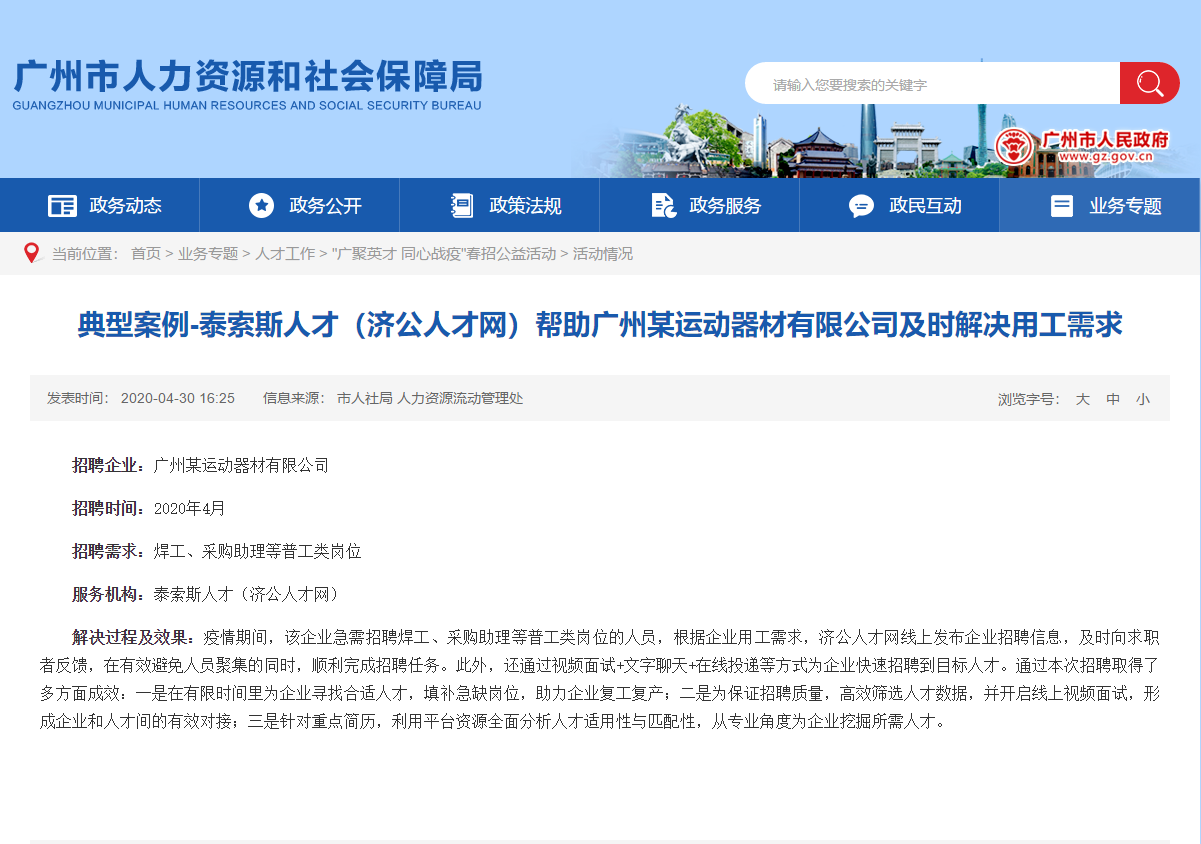Open the 政务动态 menu

[100, 205]
